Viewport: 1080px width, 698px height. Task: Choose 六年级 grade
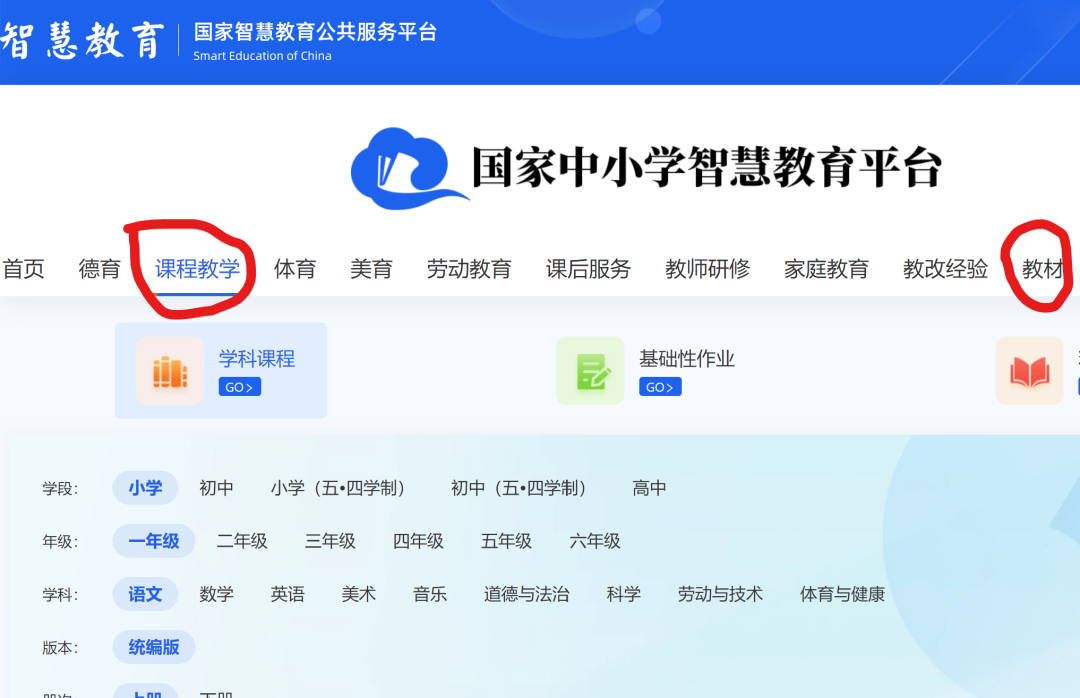[x=594, y=542]
